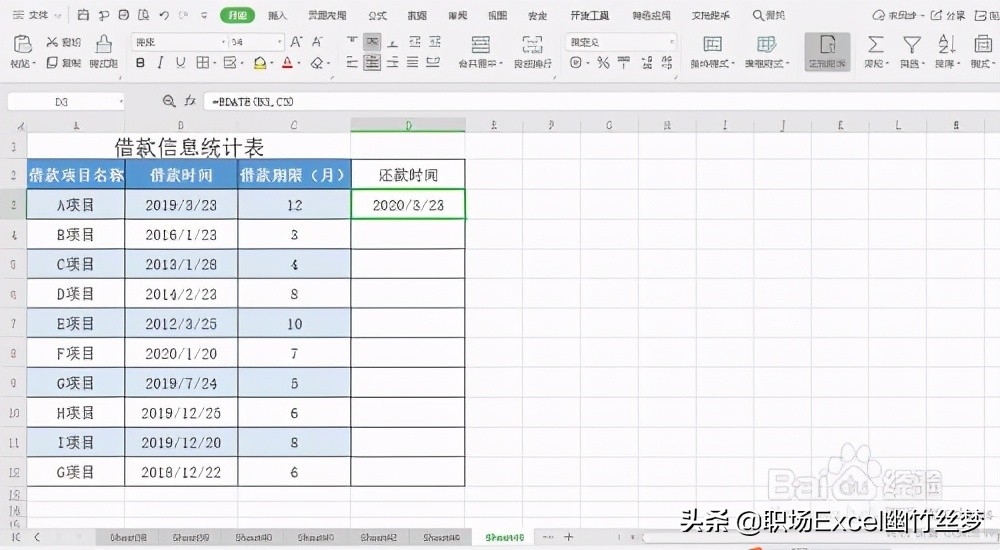Open print preview from quick access bar
Image resolution: width=1000 pixels, height=550 pixels.
[144, 15]
